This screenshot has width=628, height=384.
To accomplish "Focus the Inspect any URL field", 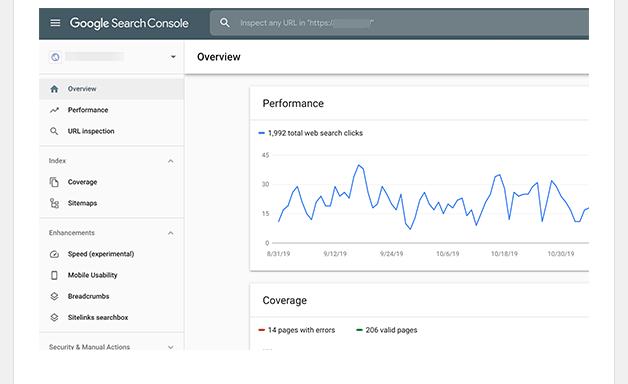I will coord(399,23).
